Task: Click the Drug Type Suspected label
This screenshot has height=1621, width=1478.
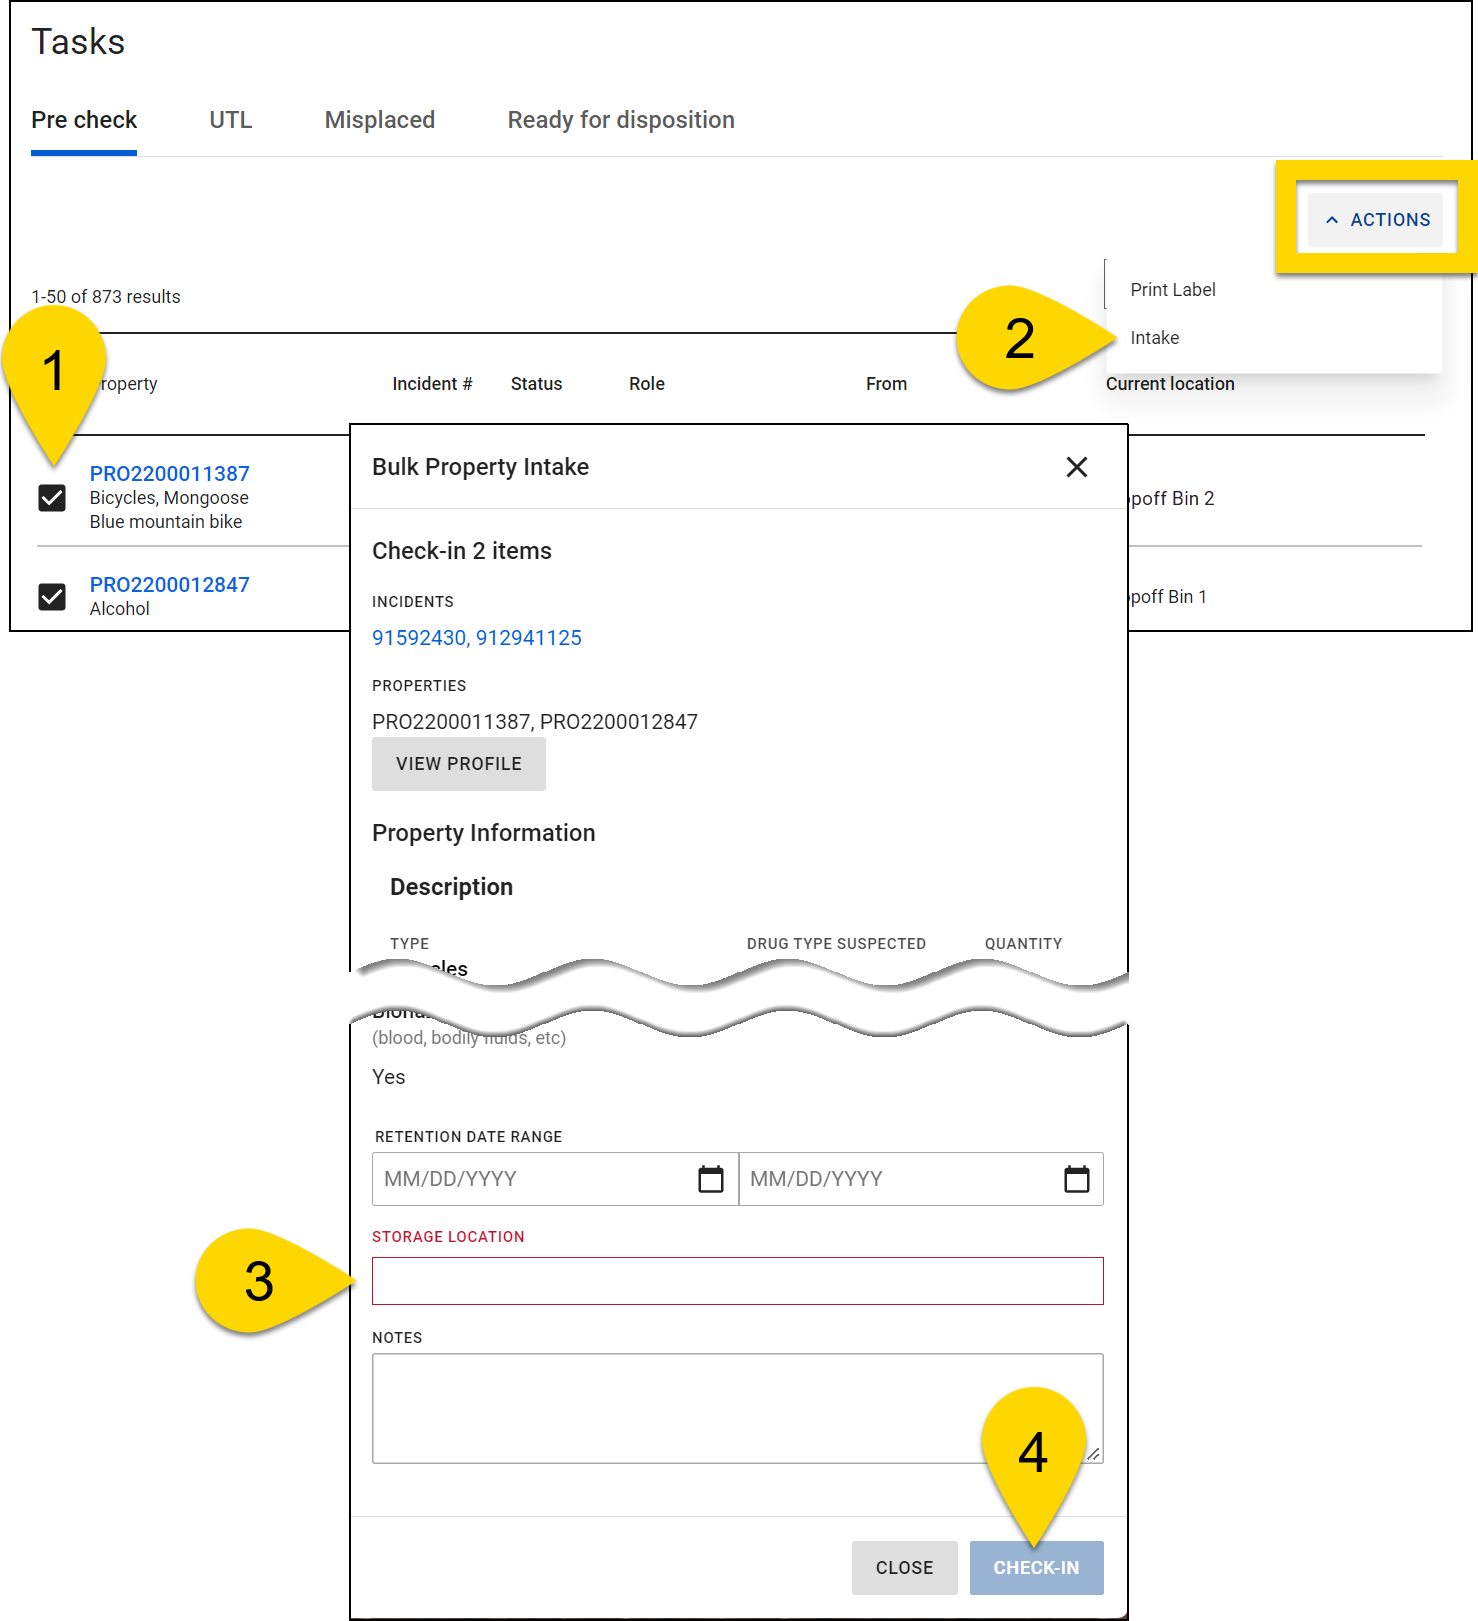Action: coord(837,944)
